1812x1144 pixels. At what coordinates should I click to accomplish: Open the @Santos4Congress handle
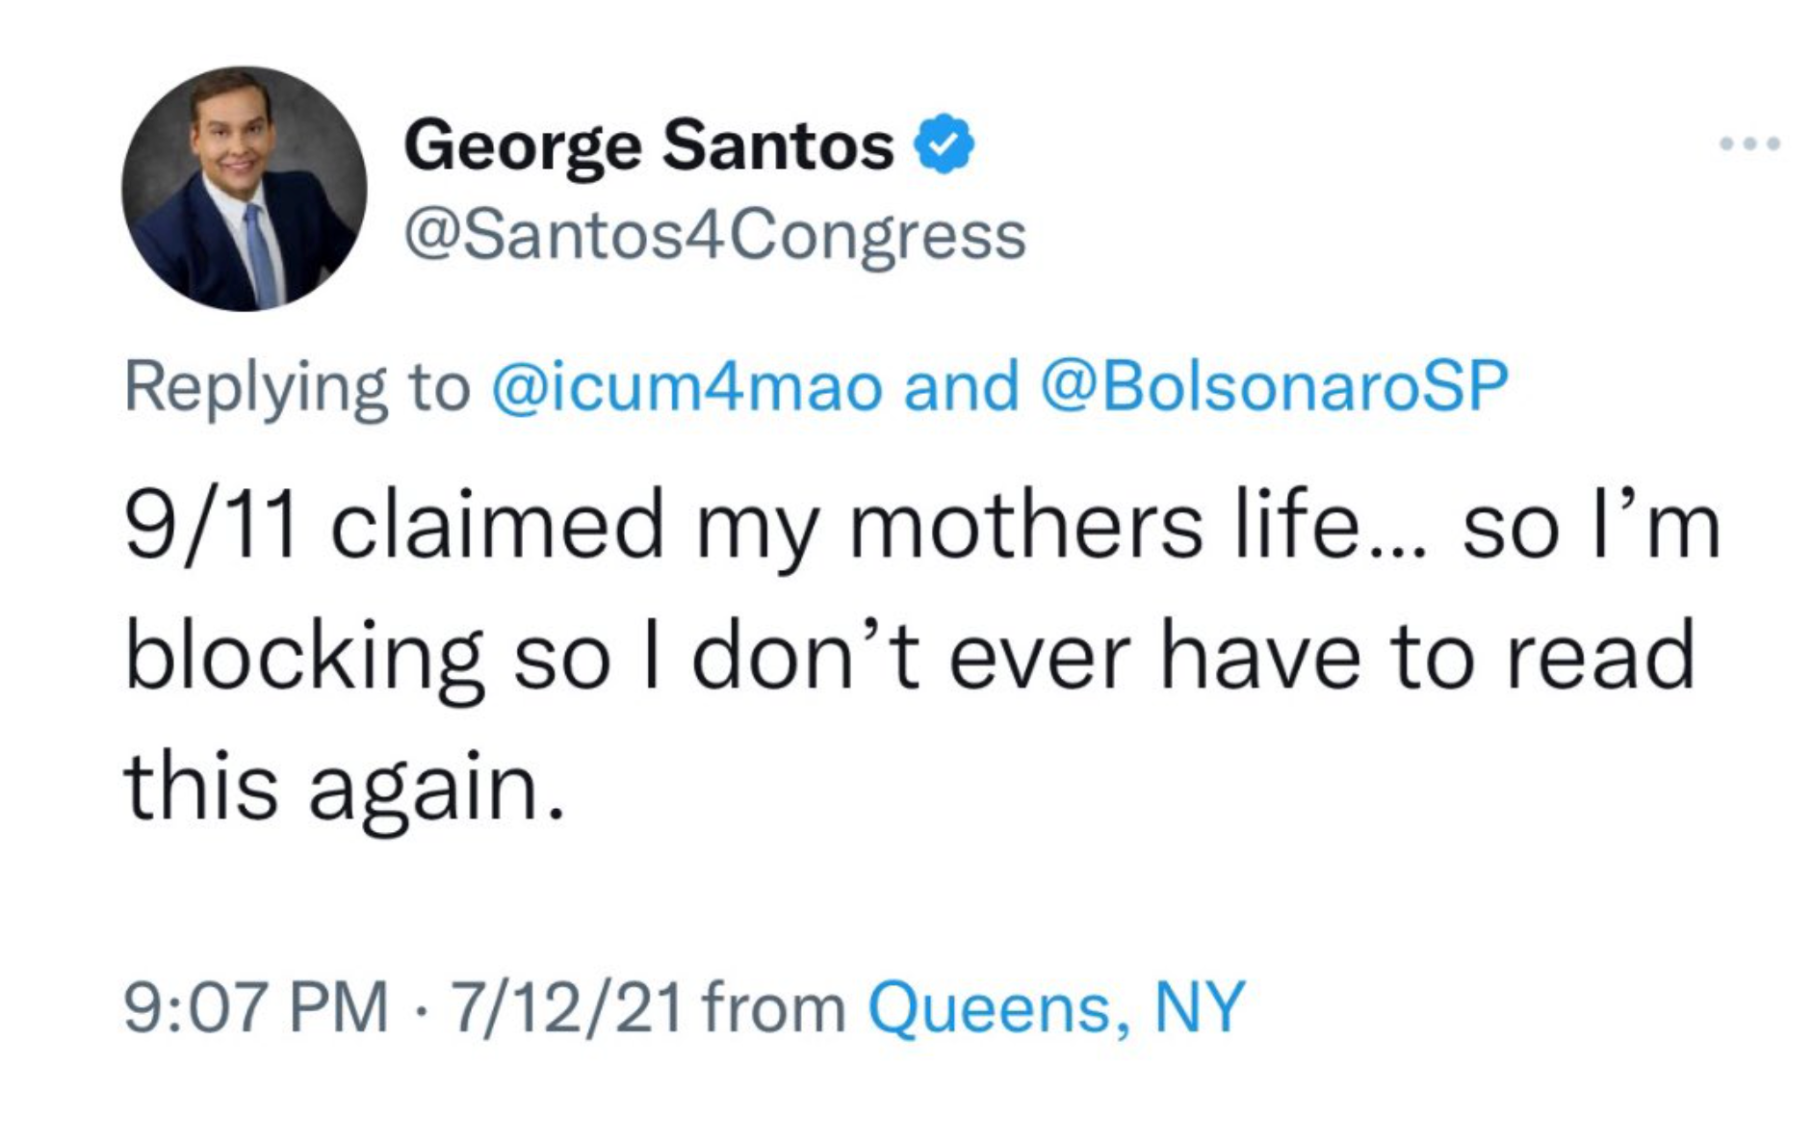[x=714, y=236]
